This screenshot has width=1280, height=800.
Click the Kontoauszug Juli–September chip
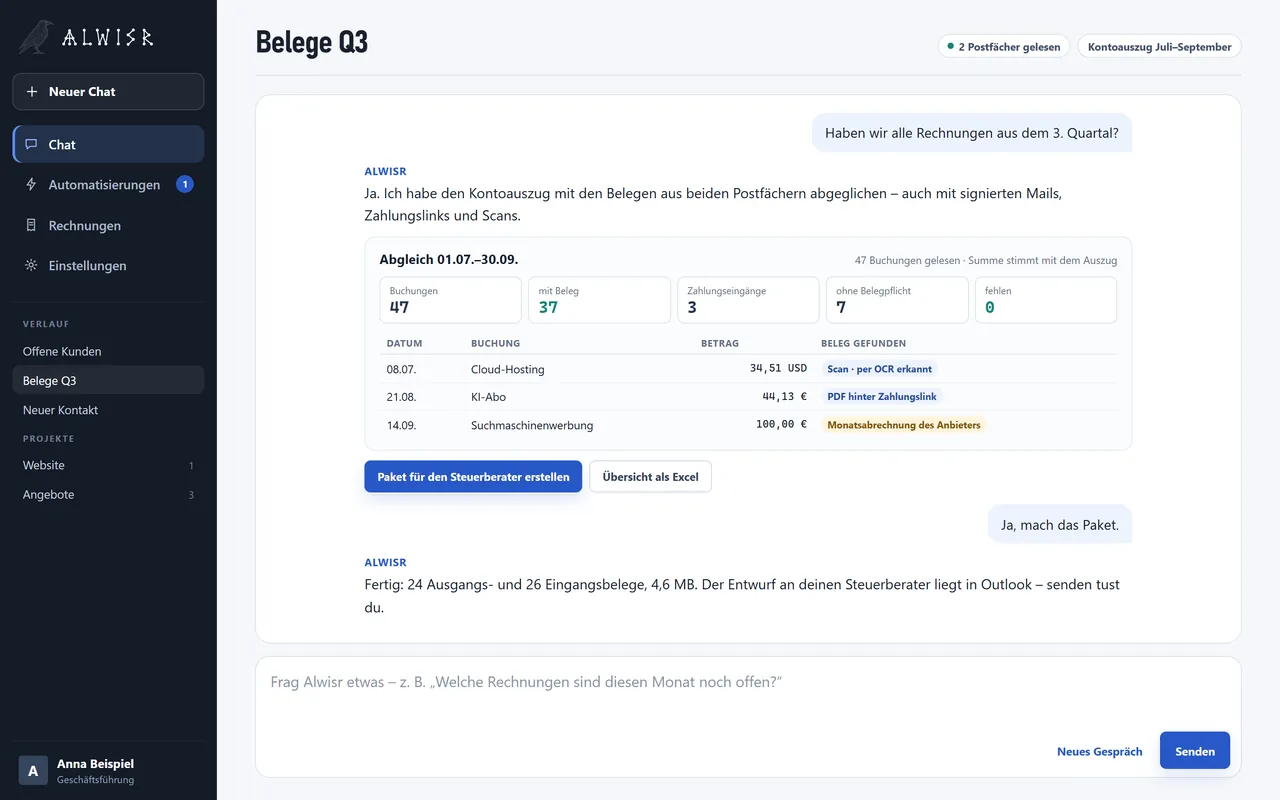(1159, 47)
